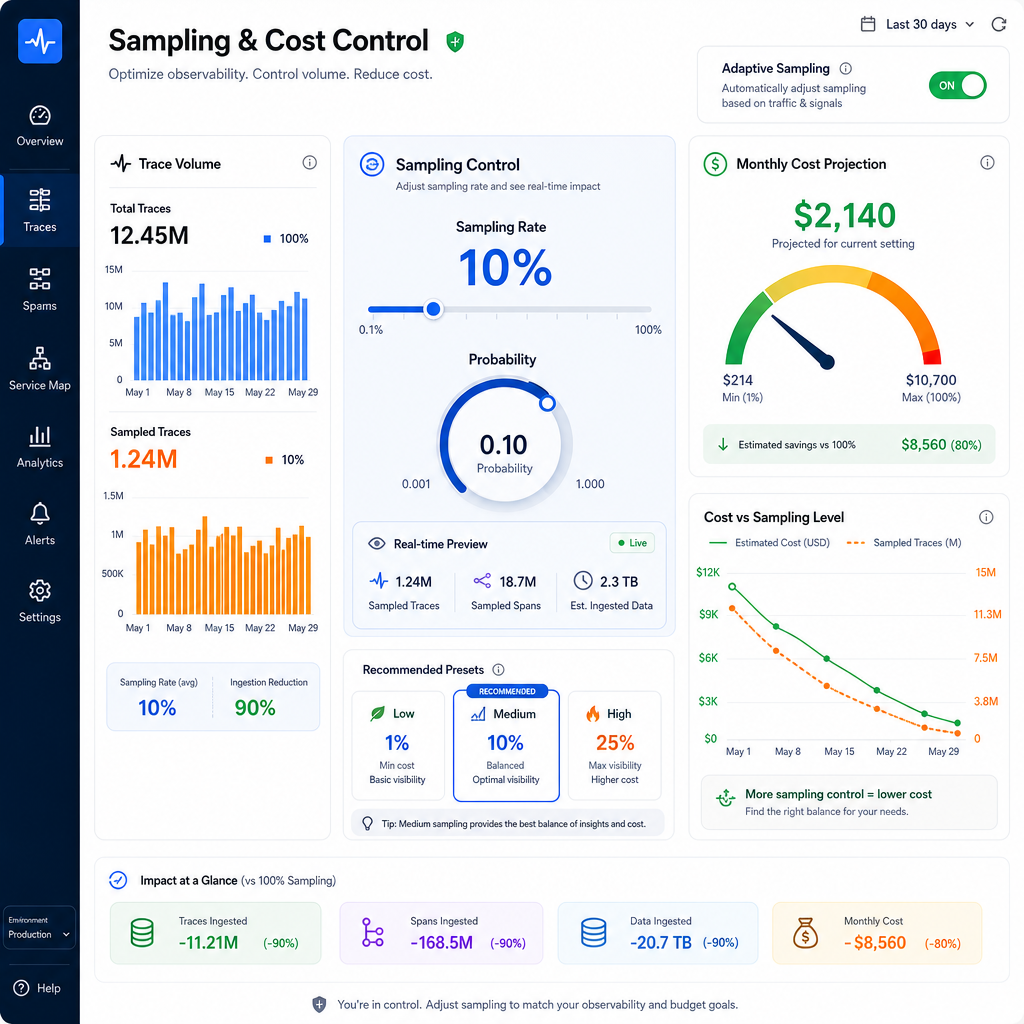Click the Est. Ingested Data clock icon
This screenshot has height=1024, width=1024.
pos(583,581)
